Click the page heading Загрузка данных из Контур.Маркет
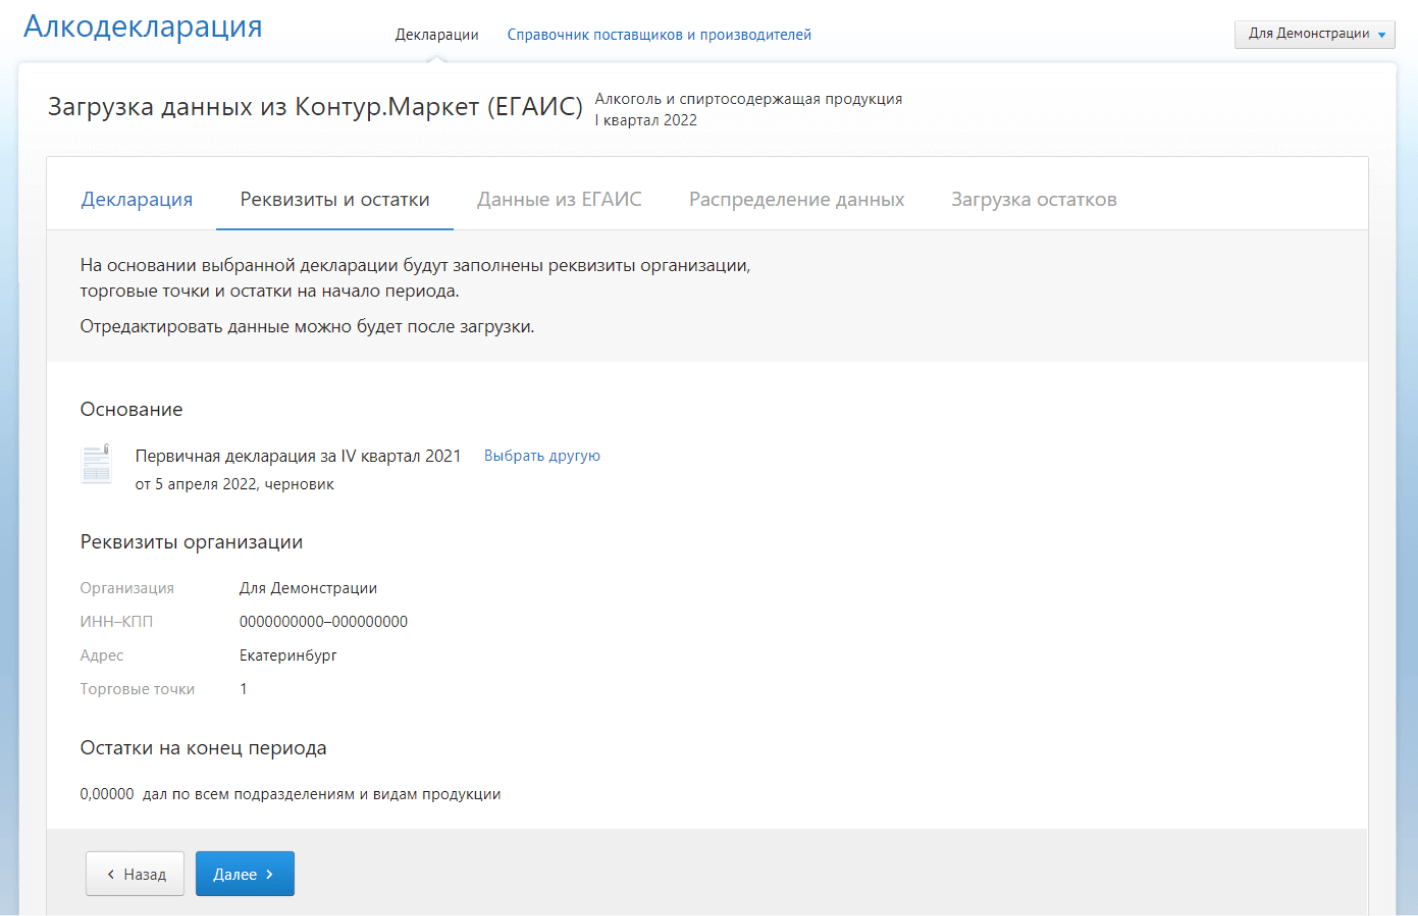1418x916 pixels. (315, 107)
